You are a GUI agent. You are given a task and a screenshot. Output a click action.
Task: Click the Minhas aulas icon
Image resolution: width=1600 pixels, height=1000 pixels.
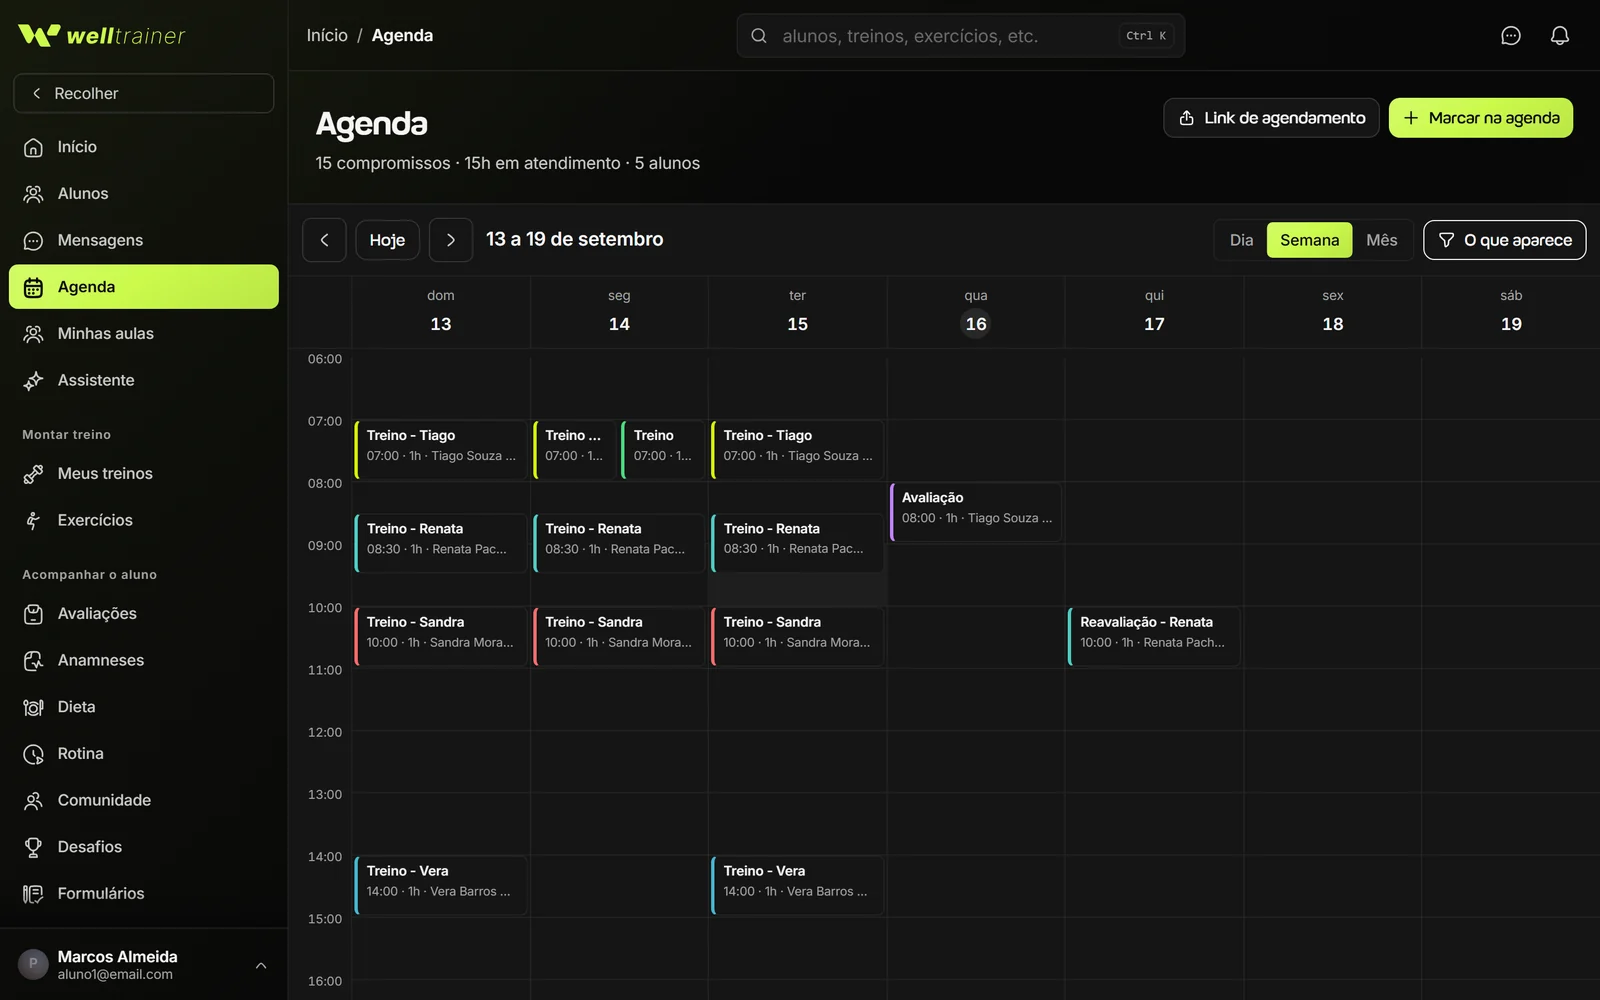click(33, 334)
